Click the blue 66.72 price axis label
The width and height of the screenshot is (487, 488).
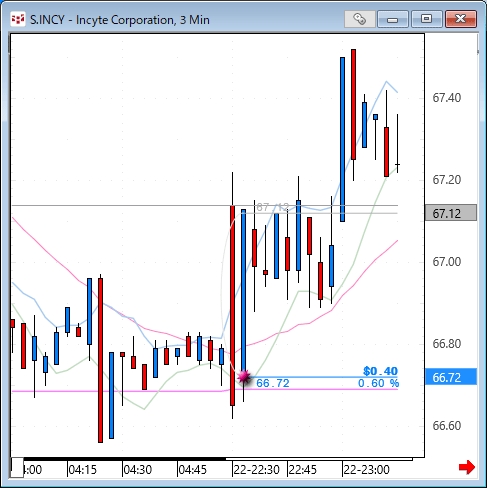[451, 377]
